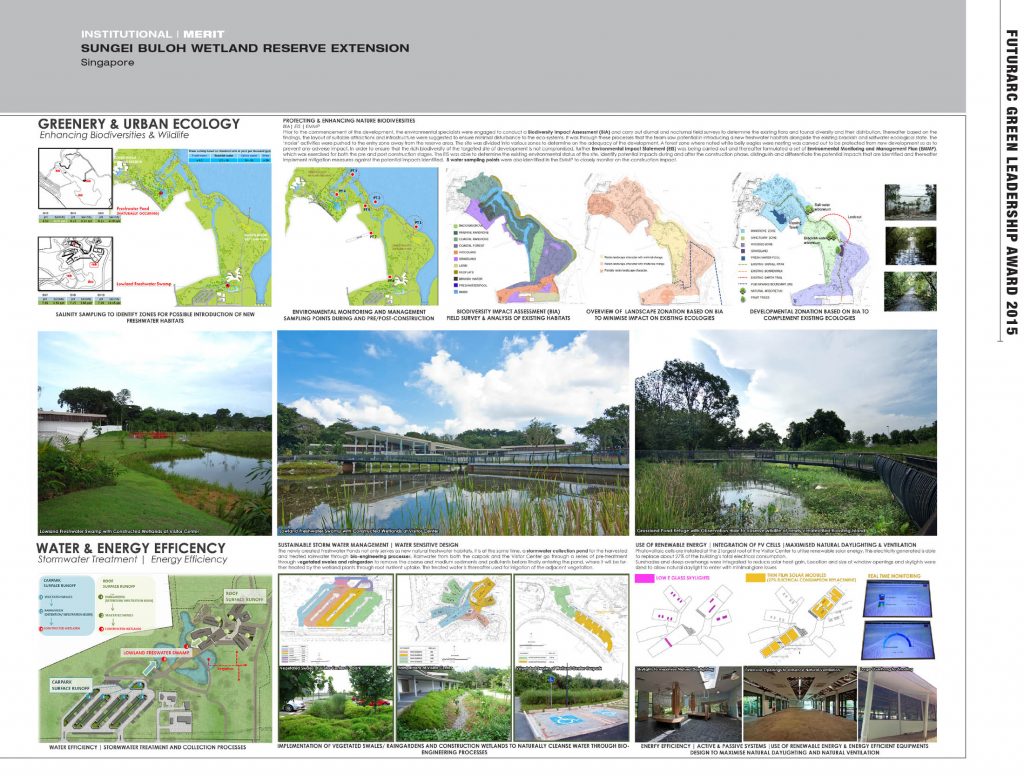The width and height of the screenshot is (1024, 776).
Task: Click the 'SALINITY SAMPLING TO IDENTIFY ZONES' caption
Action: click(155, 317)
